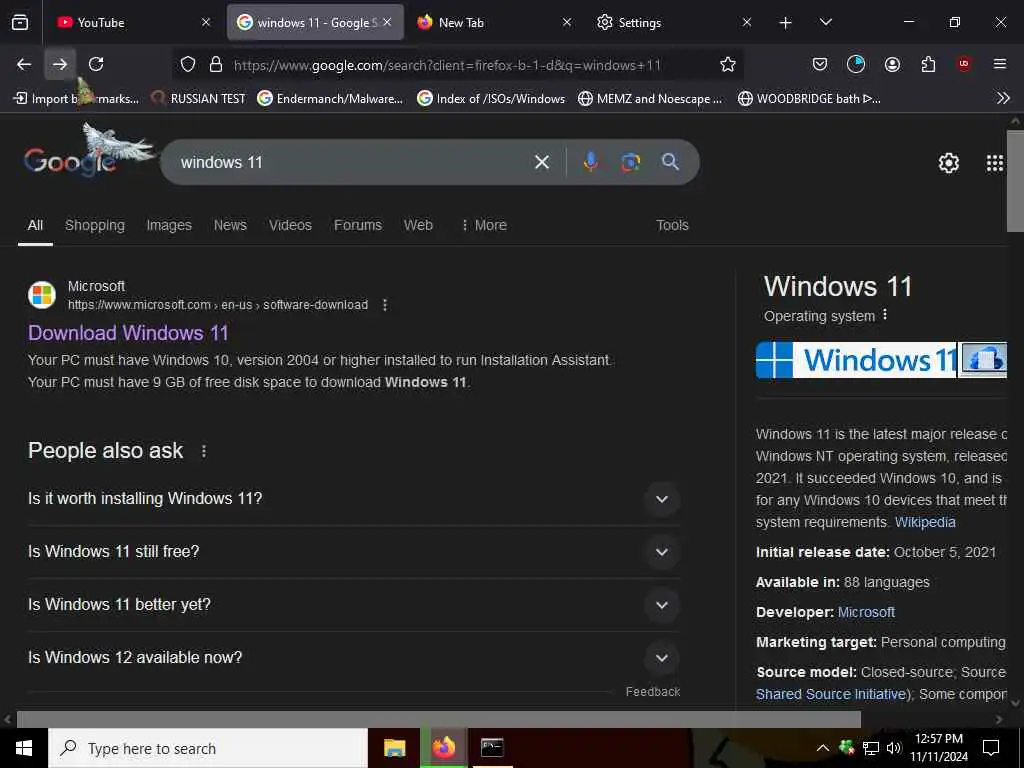Click the horizontal page scrollbar
The image size is (1024, 768).
tap(438, 719)
